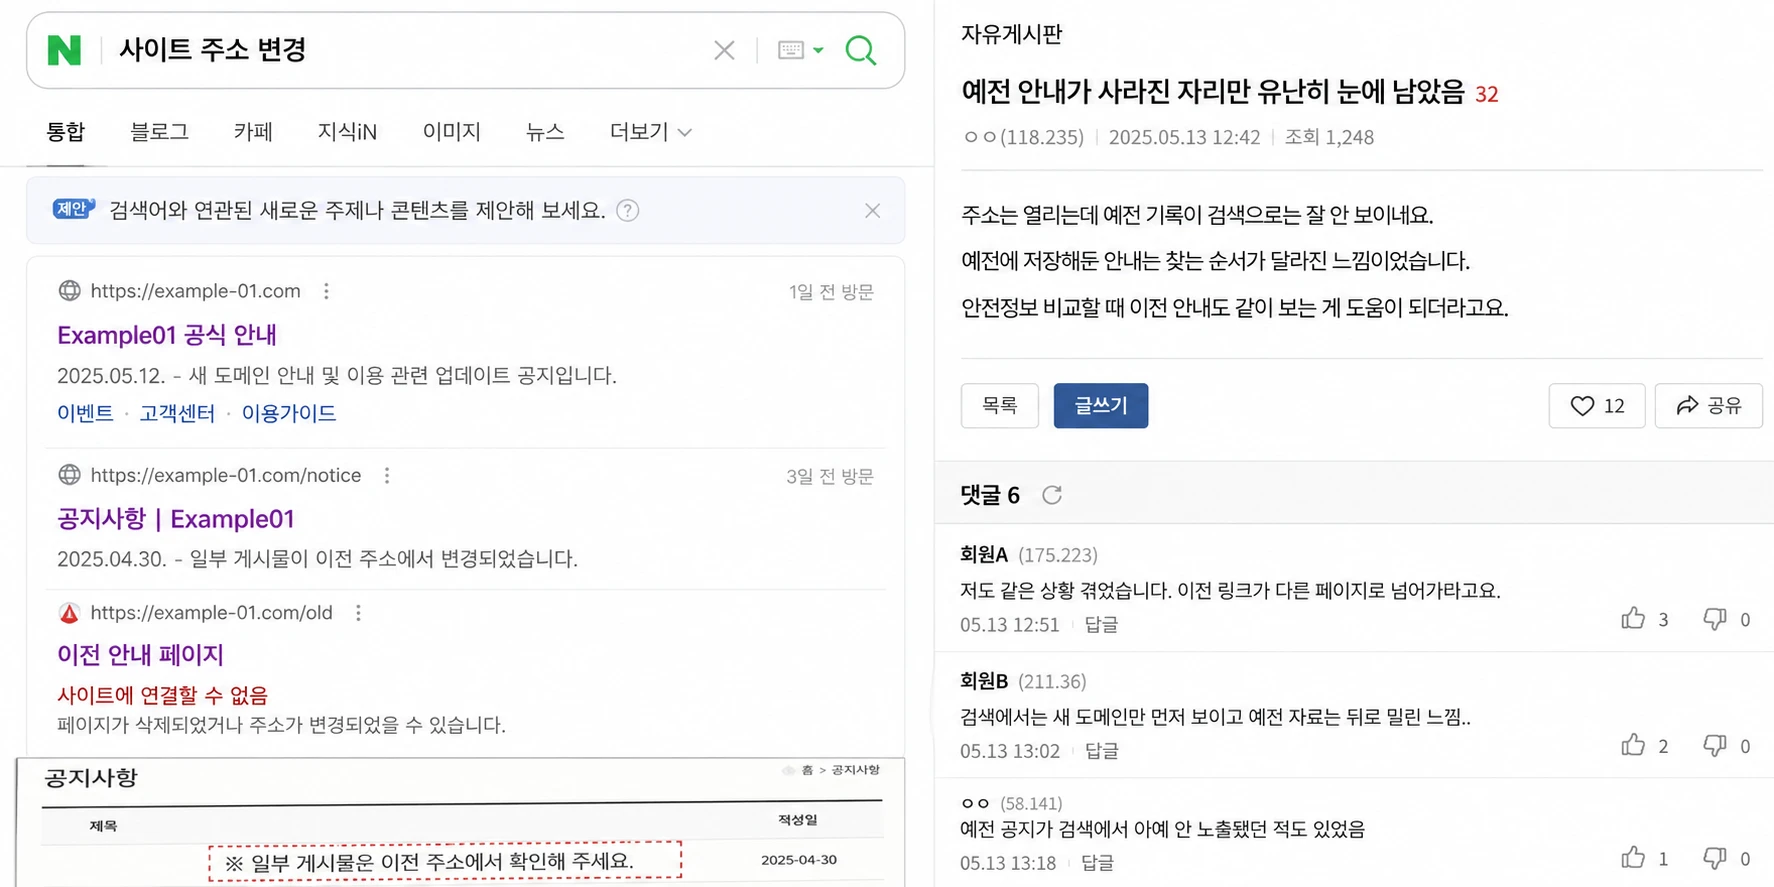Screen dimensions: 1774x887
Task: Downvote 회원A's comment
Action: point(1715,619)
